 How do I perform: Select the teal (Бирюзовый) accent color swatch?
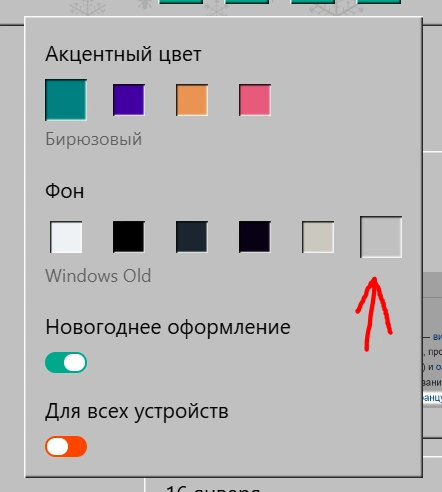[66, 100]
